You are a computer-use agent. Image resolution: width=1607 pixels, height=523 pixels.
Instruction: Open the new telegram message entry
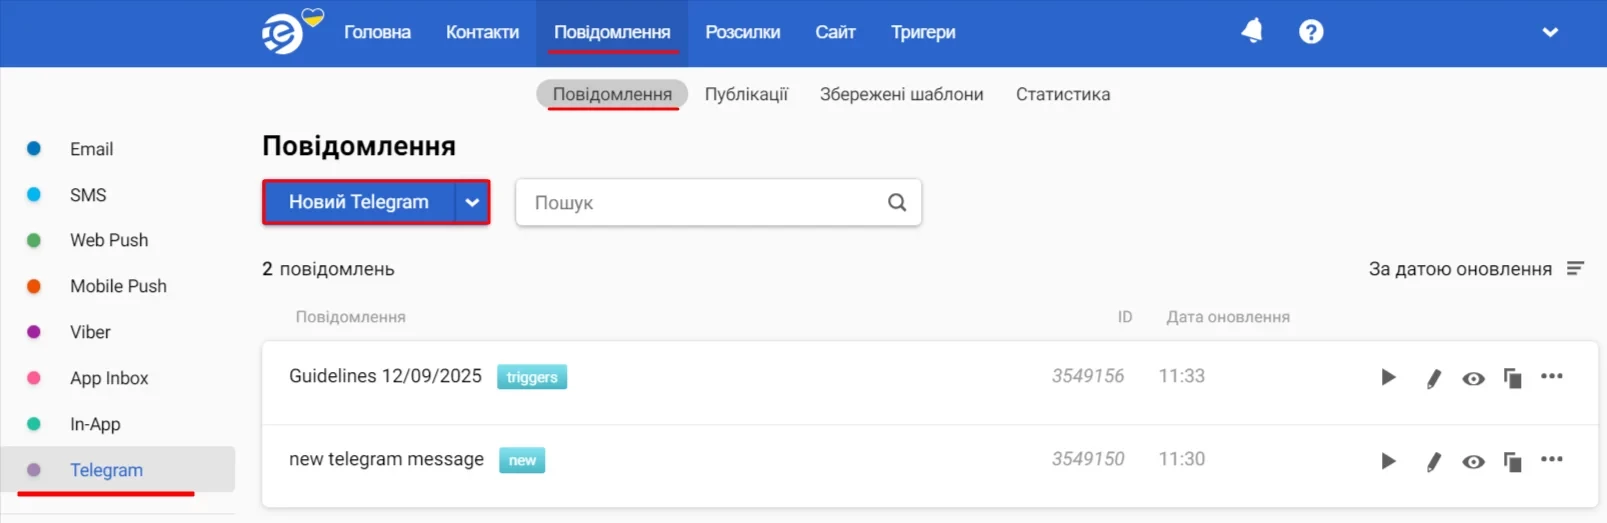coord(386,459)
